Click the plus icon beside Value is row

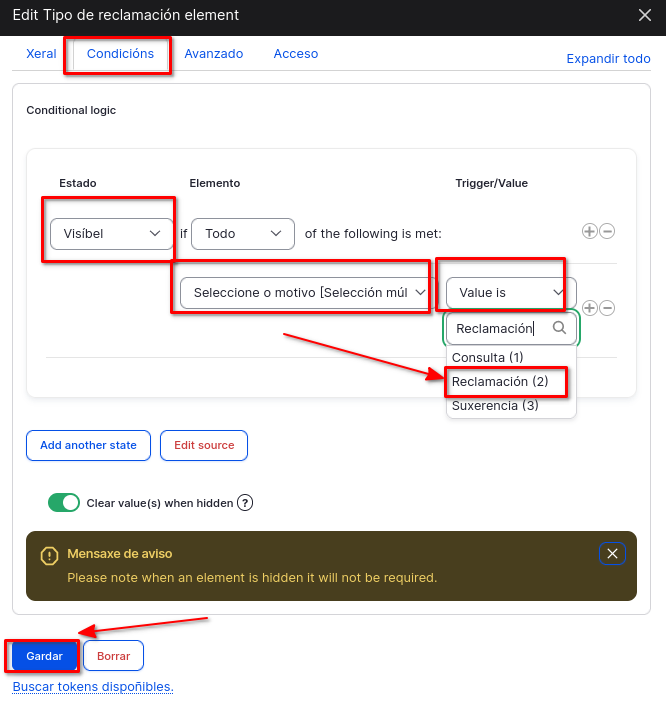[590, 308]
